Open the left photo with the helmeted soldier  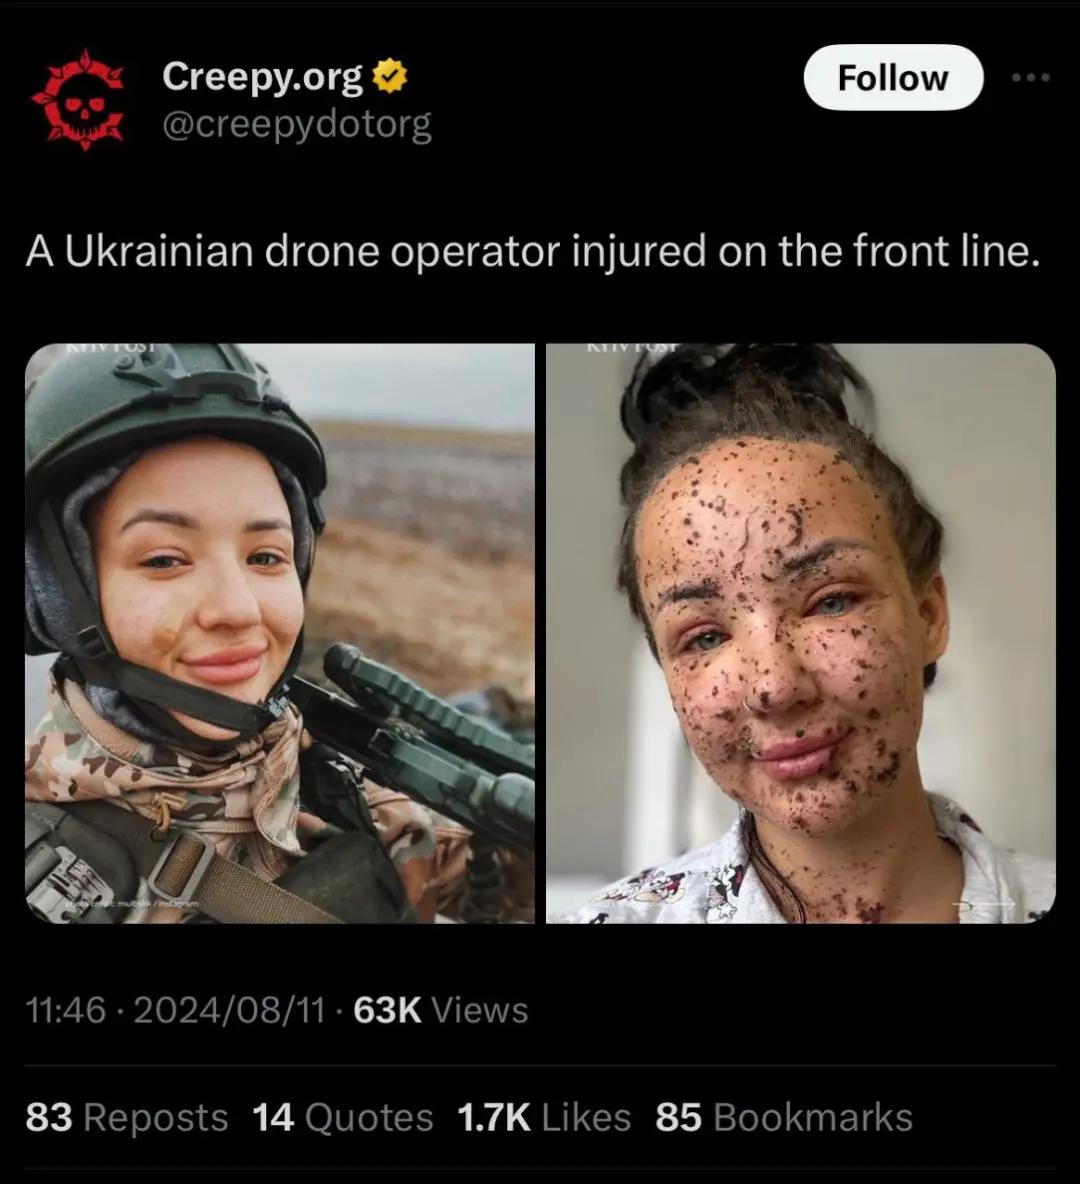[x=279, y=633]
